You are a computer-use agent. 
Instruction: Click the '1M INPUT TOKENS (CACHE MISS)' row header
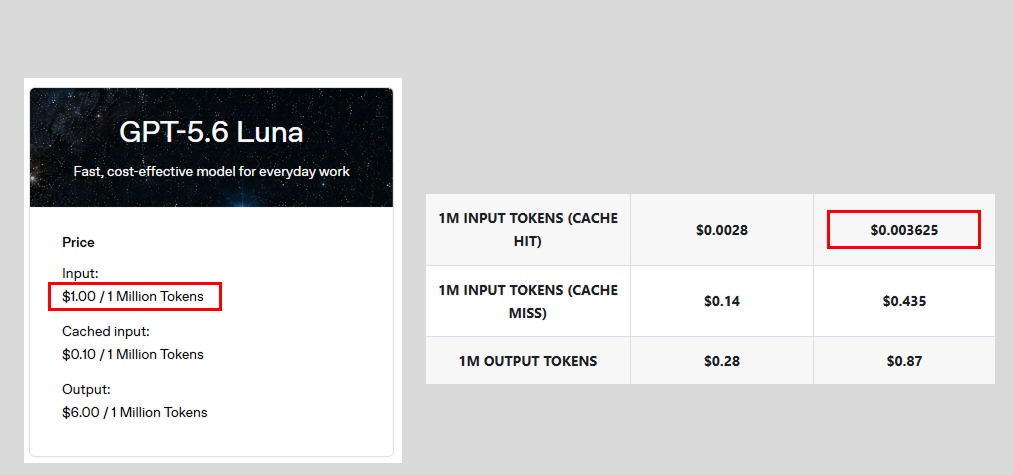click(x=528, y=301)
